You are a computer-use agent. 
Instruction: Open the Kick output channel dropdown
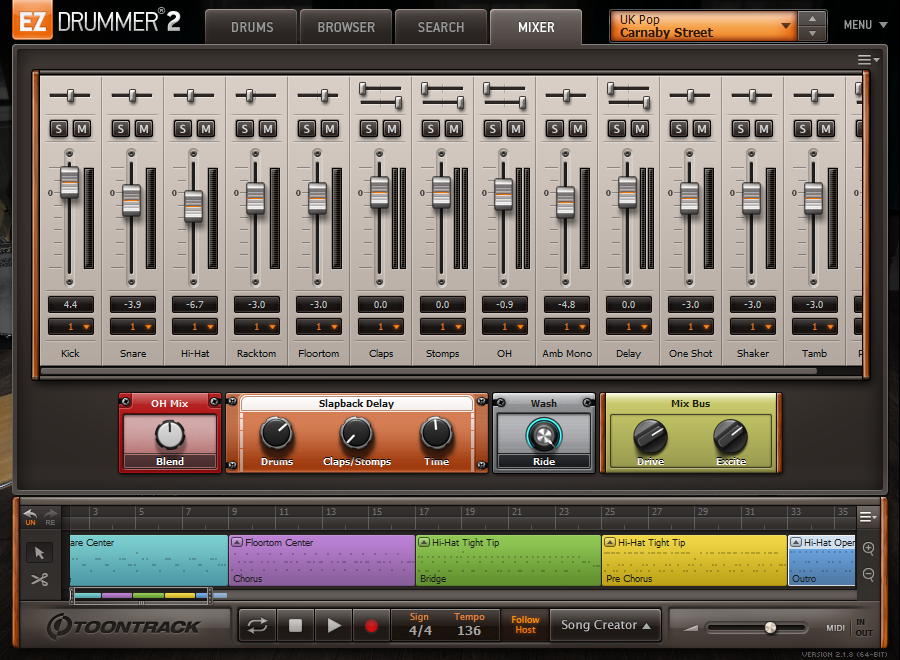click(71, 327)
